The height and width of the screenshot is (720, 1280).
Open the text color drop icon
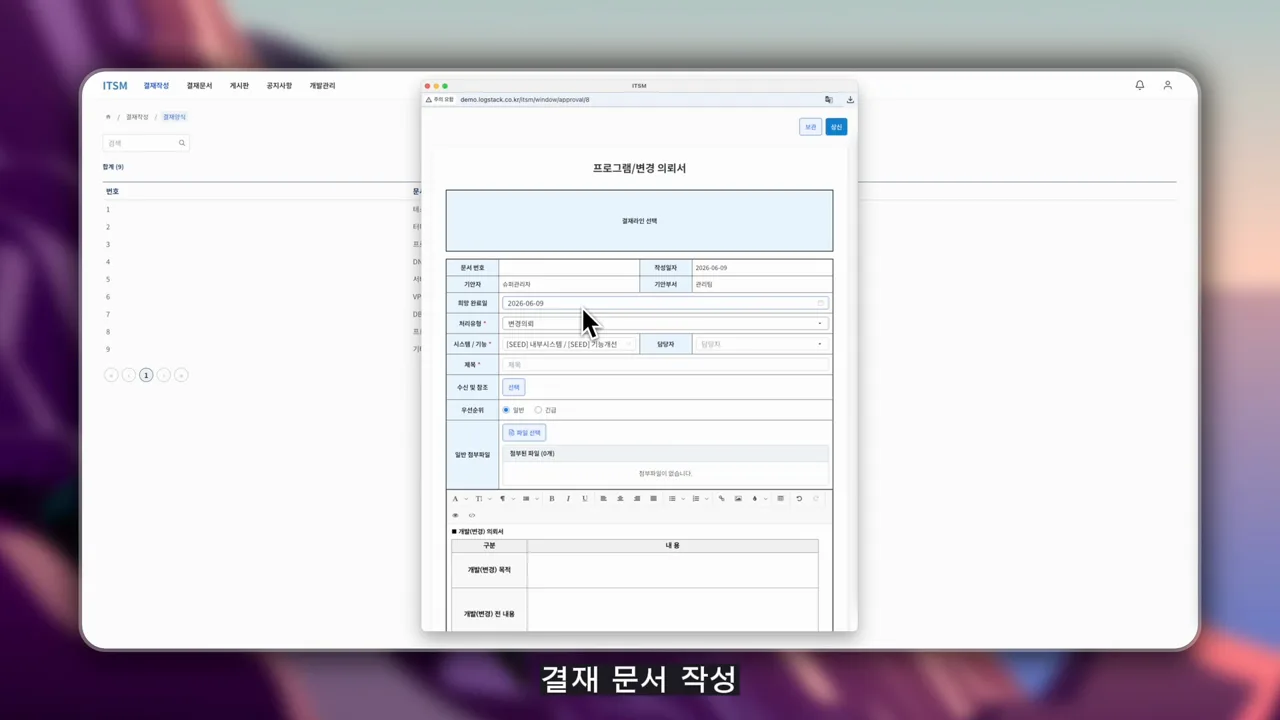click(754, 498)
